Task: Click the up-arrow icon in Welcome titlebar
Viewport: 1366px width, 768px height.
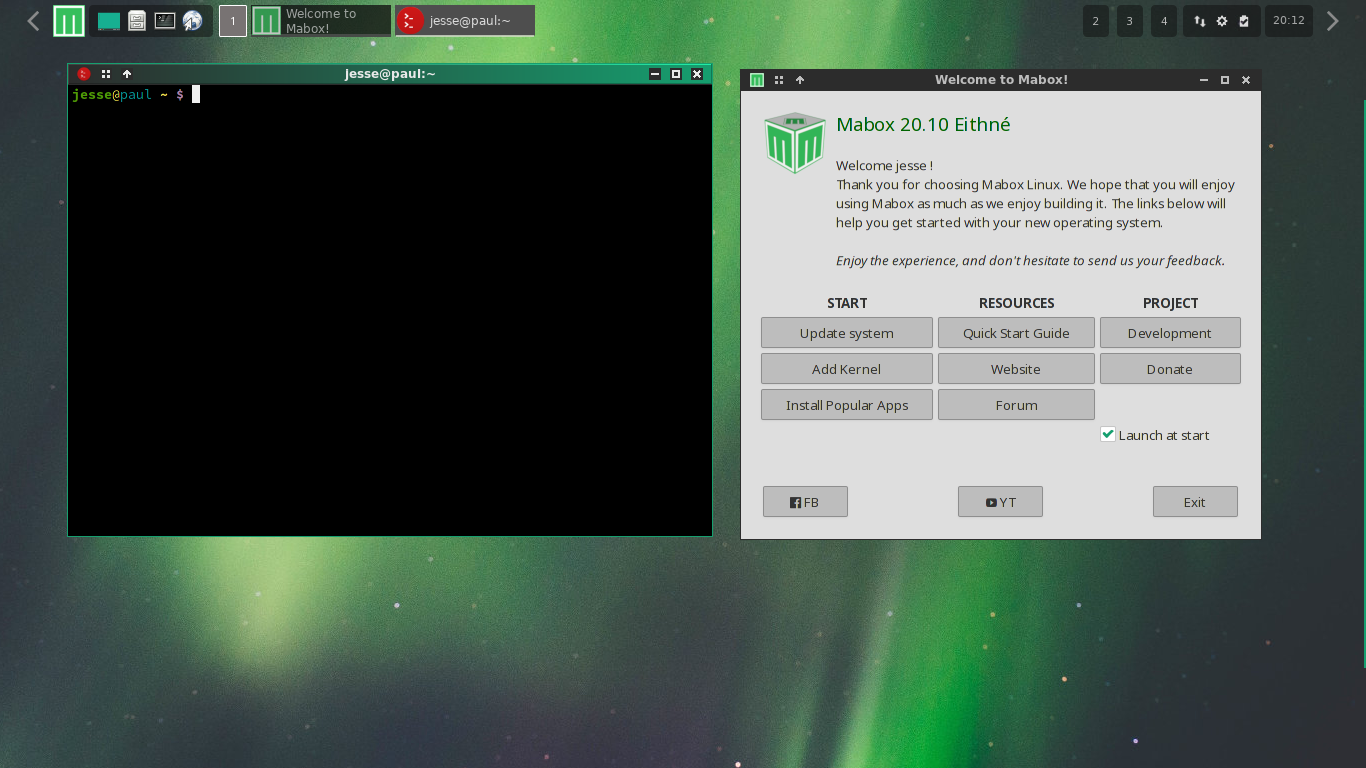Action: coord(800,80)
